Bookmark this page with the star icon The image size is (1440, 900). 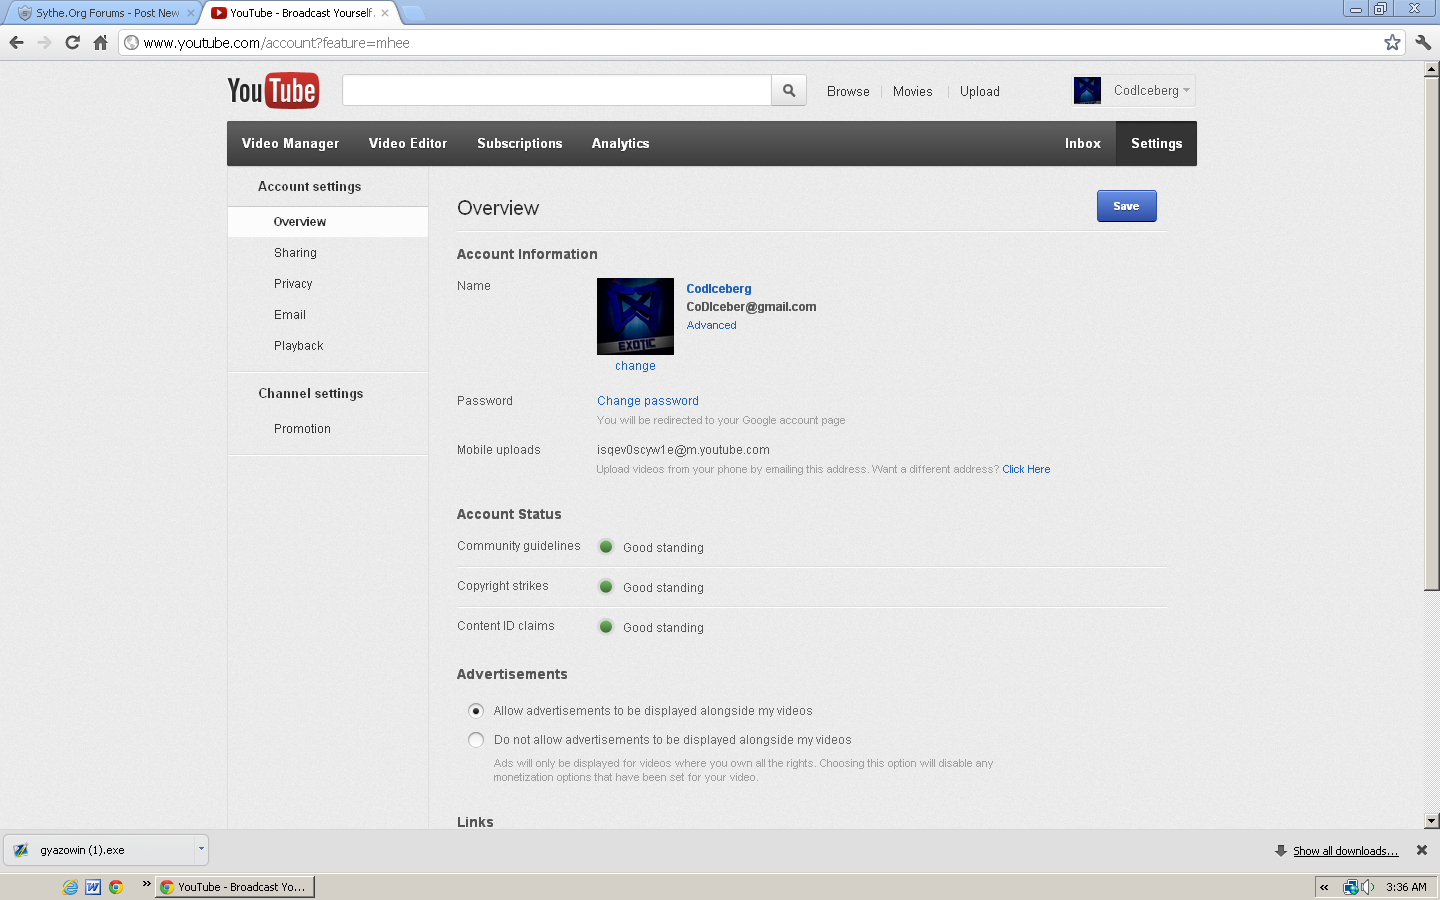pos(1392,42)
